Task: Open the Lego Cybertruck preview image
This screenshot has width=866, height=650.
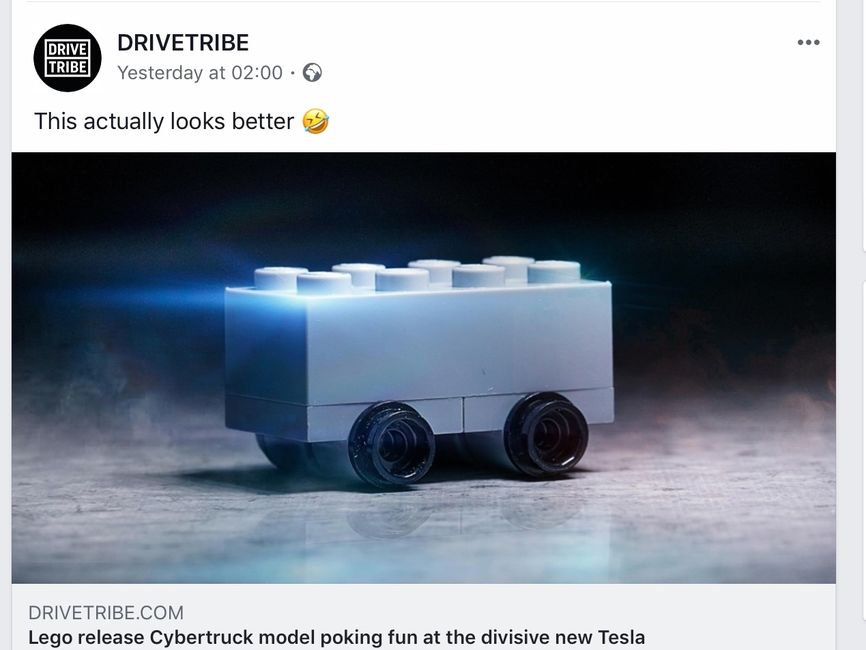Action: [x=424, y=368]
